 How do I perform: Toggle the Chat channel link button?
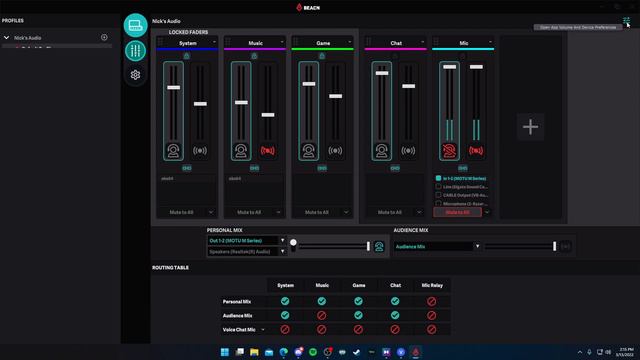[395, 168]
